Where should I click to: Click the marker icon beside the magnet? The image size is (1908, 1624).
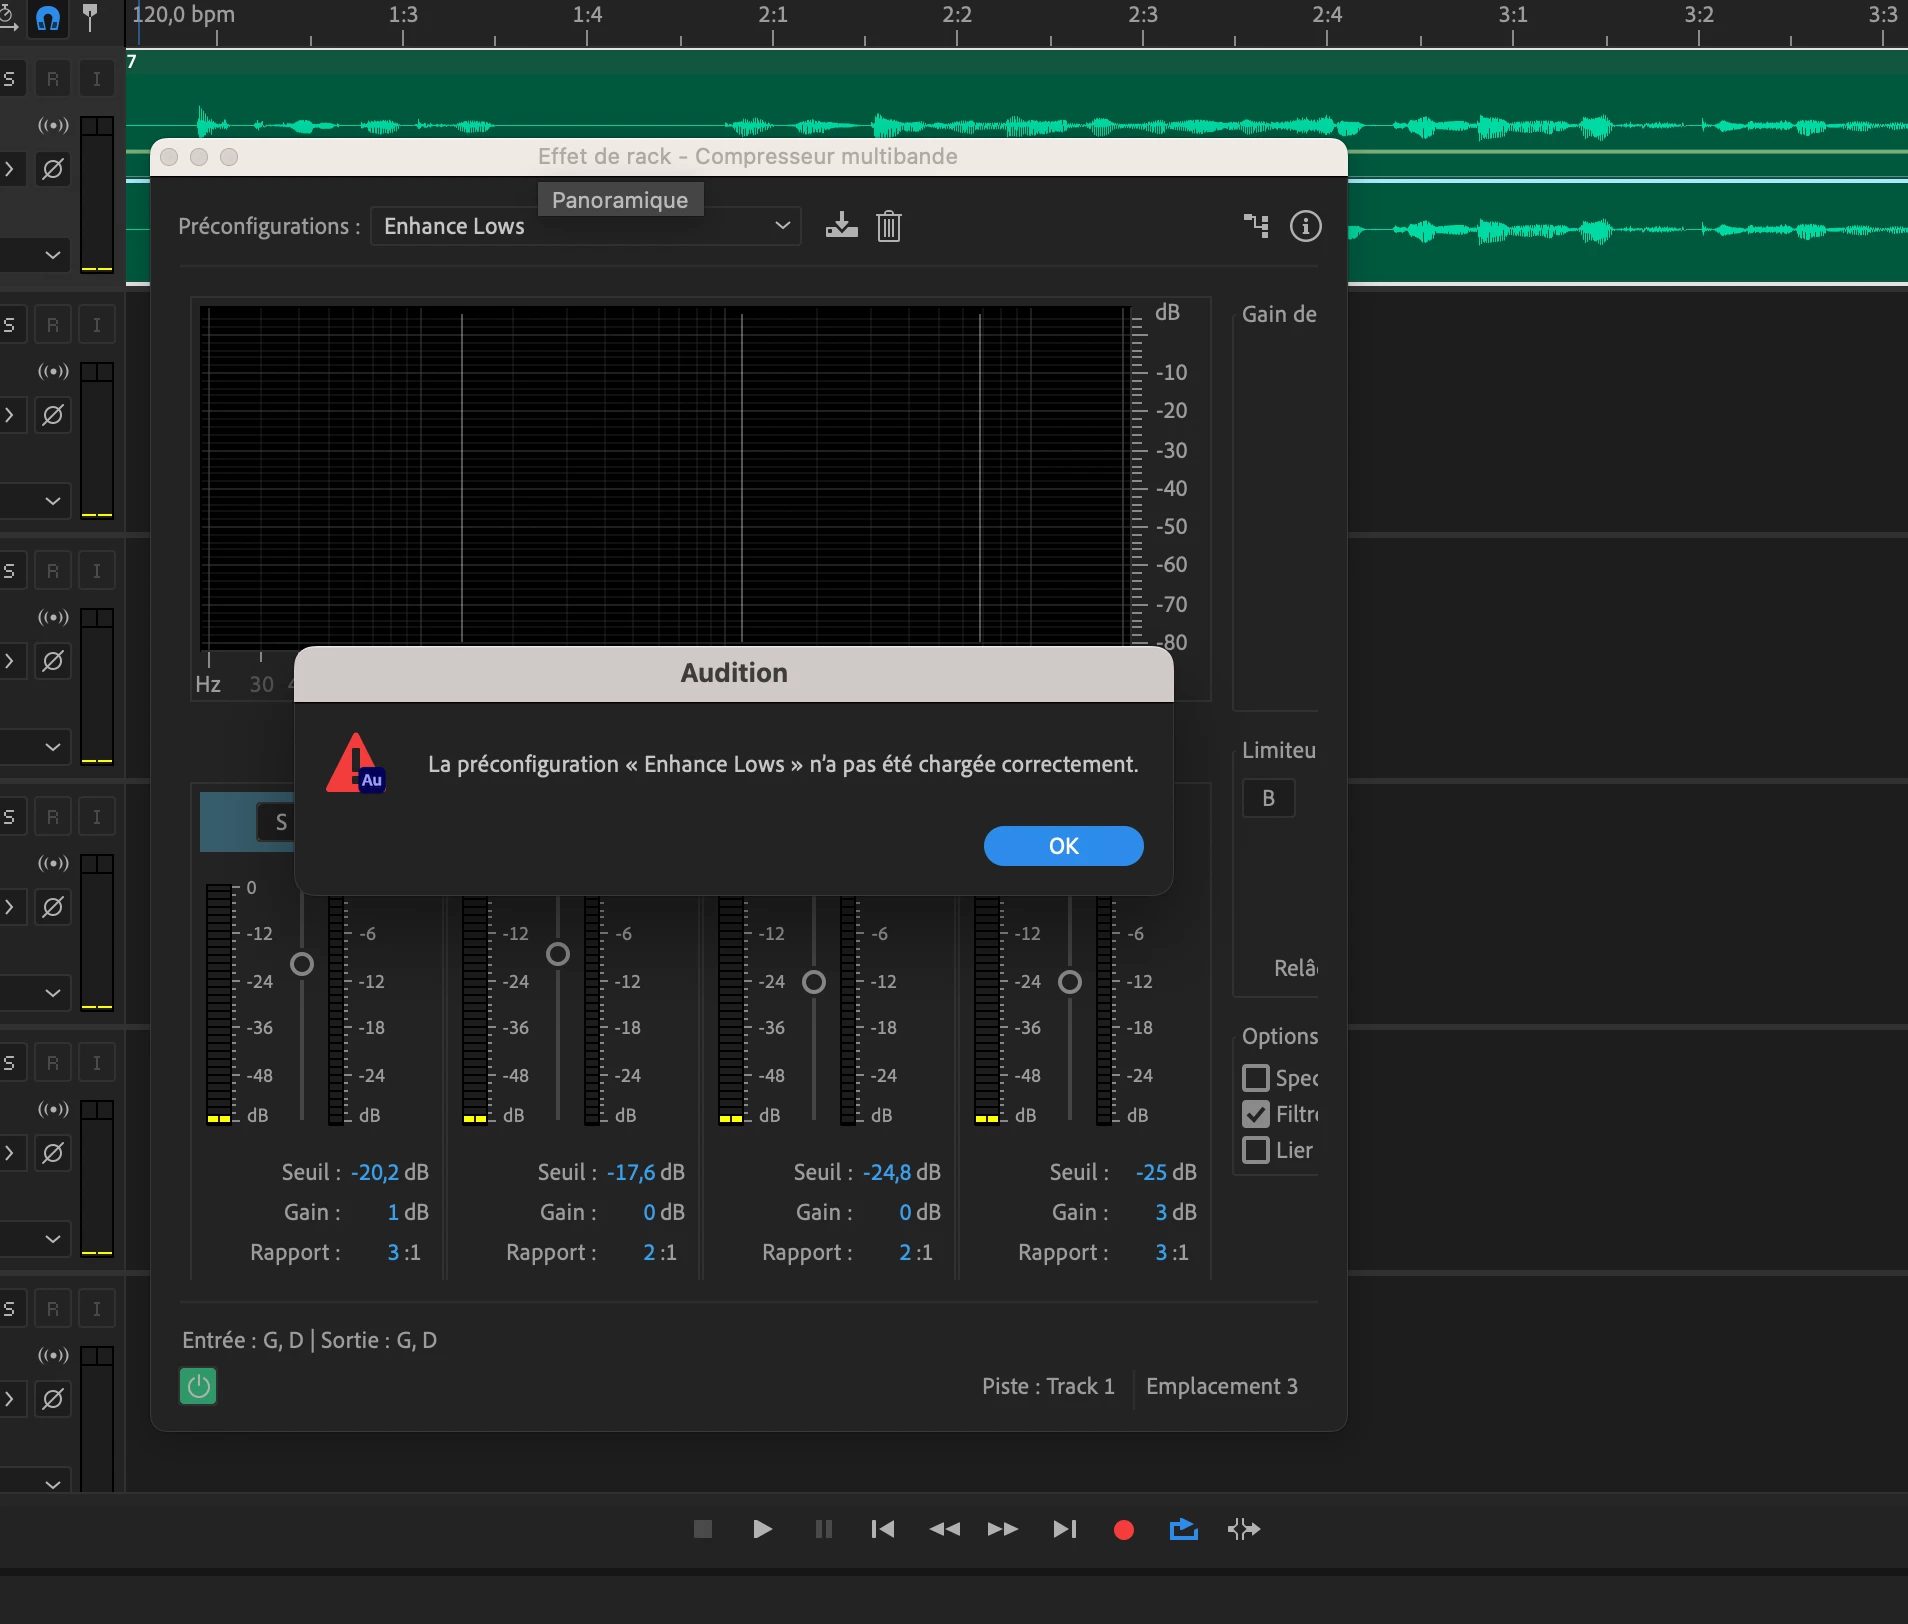(90, 16)
